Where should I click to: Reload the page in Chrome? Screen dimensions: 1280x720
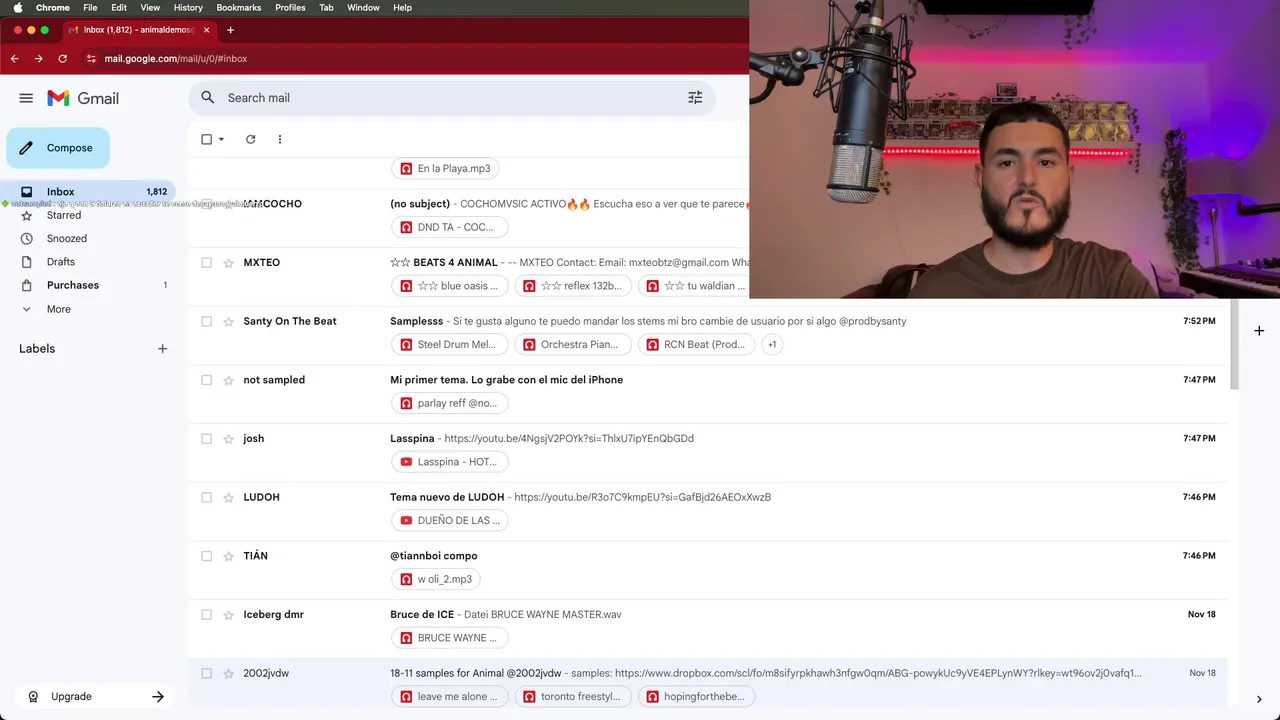click(63, 59)
